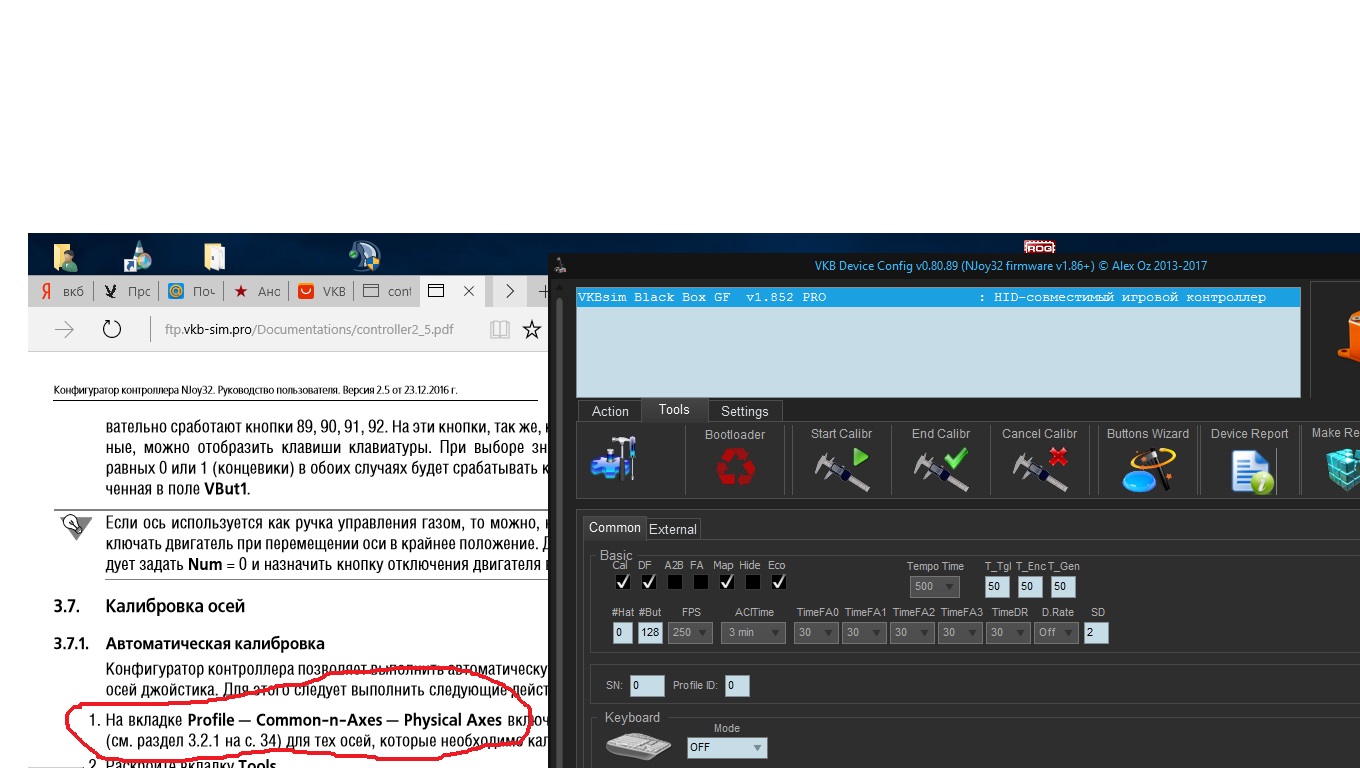This screenshot has height=768, width=1360.
Task: Open the D.Rate dropdown set to Off
Action: (x=1057, y=633)
